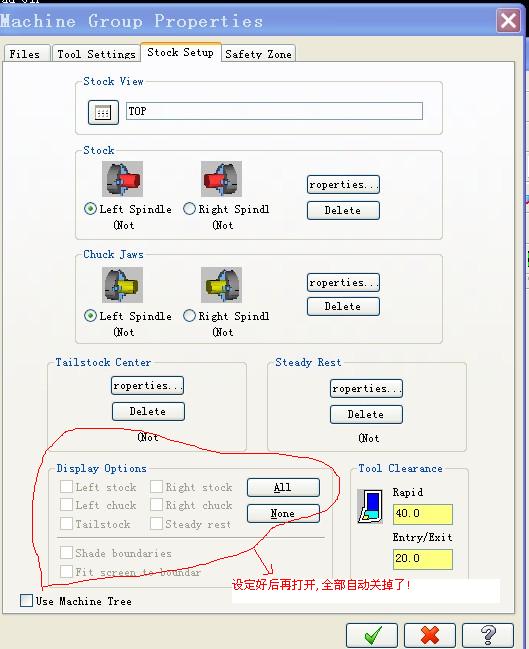Open help with the question mark button

coord(488,635)
